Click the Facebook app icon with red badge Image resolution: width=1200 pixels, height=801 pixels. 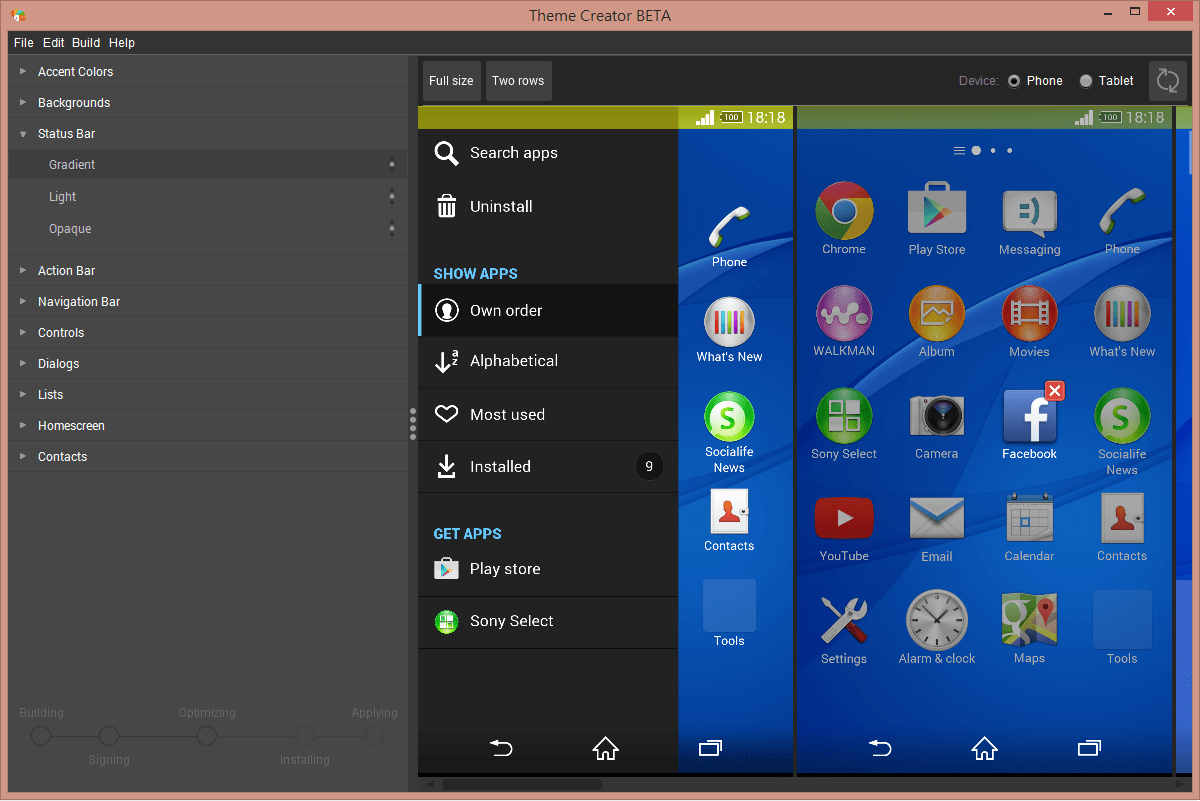(1031, 415)
